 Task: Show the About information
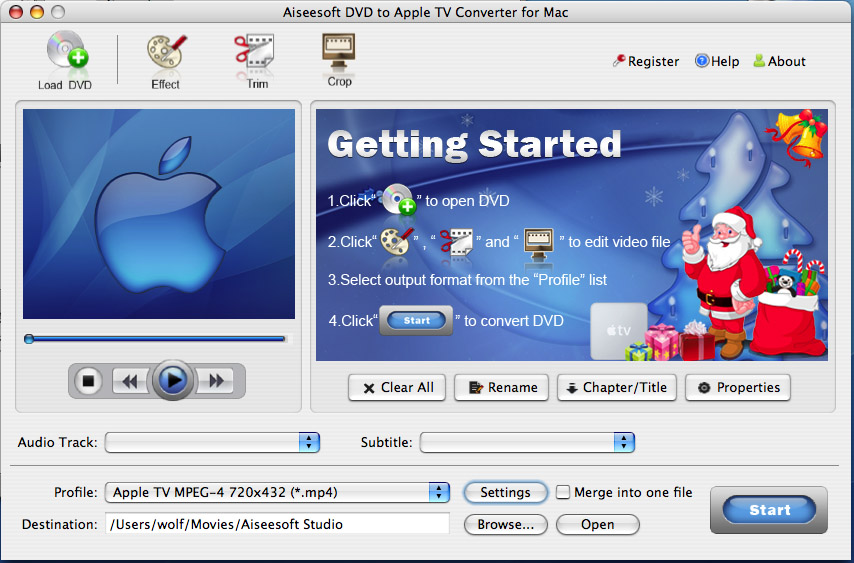coord(779,61)
